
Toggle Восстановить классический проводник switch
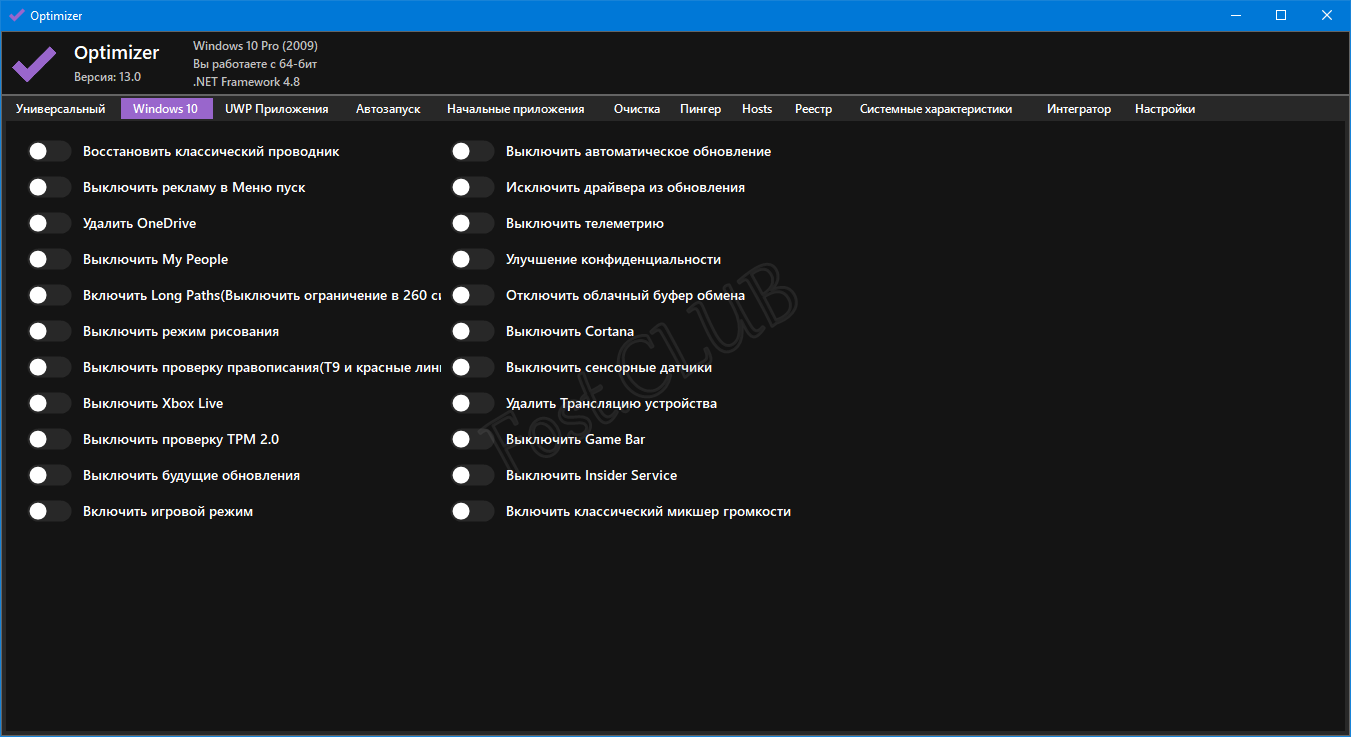point(50,151)
